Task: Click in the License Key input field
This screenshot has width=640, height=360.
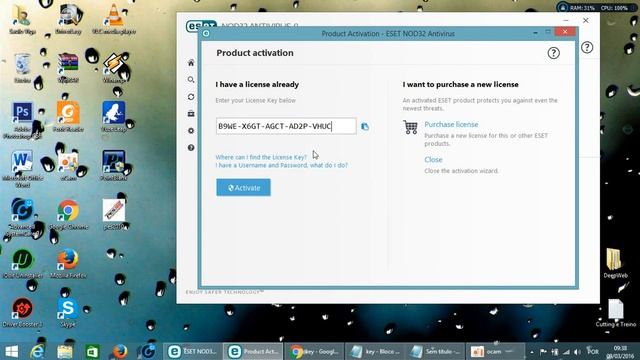Action: coord(286,126)
